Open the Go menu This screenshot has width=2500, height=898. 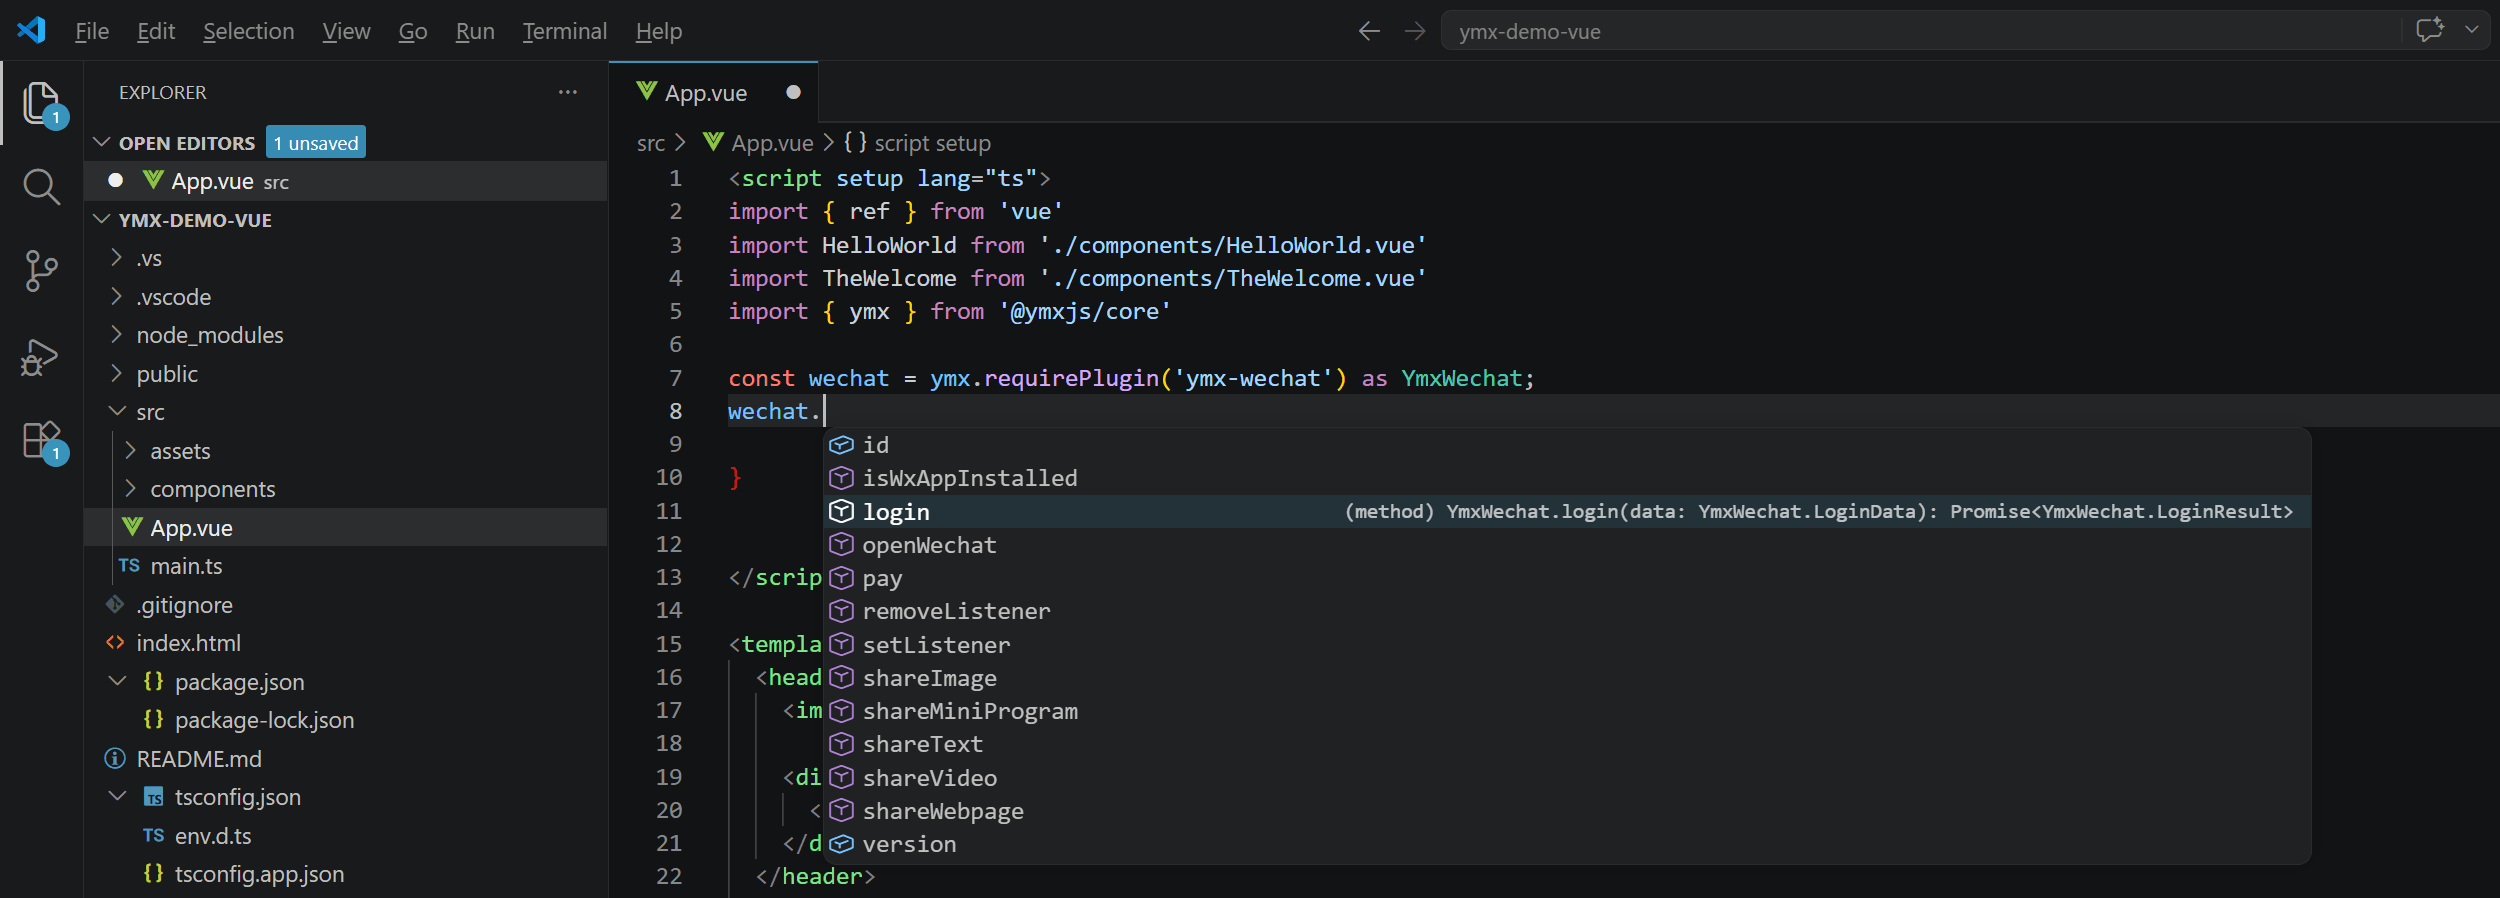pyautogui.click(x=413, y=31)
